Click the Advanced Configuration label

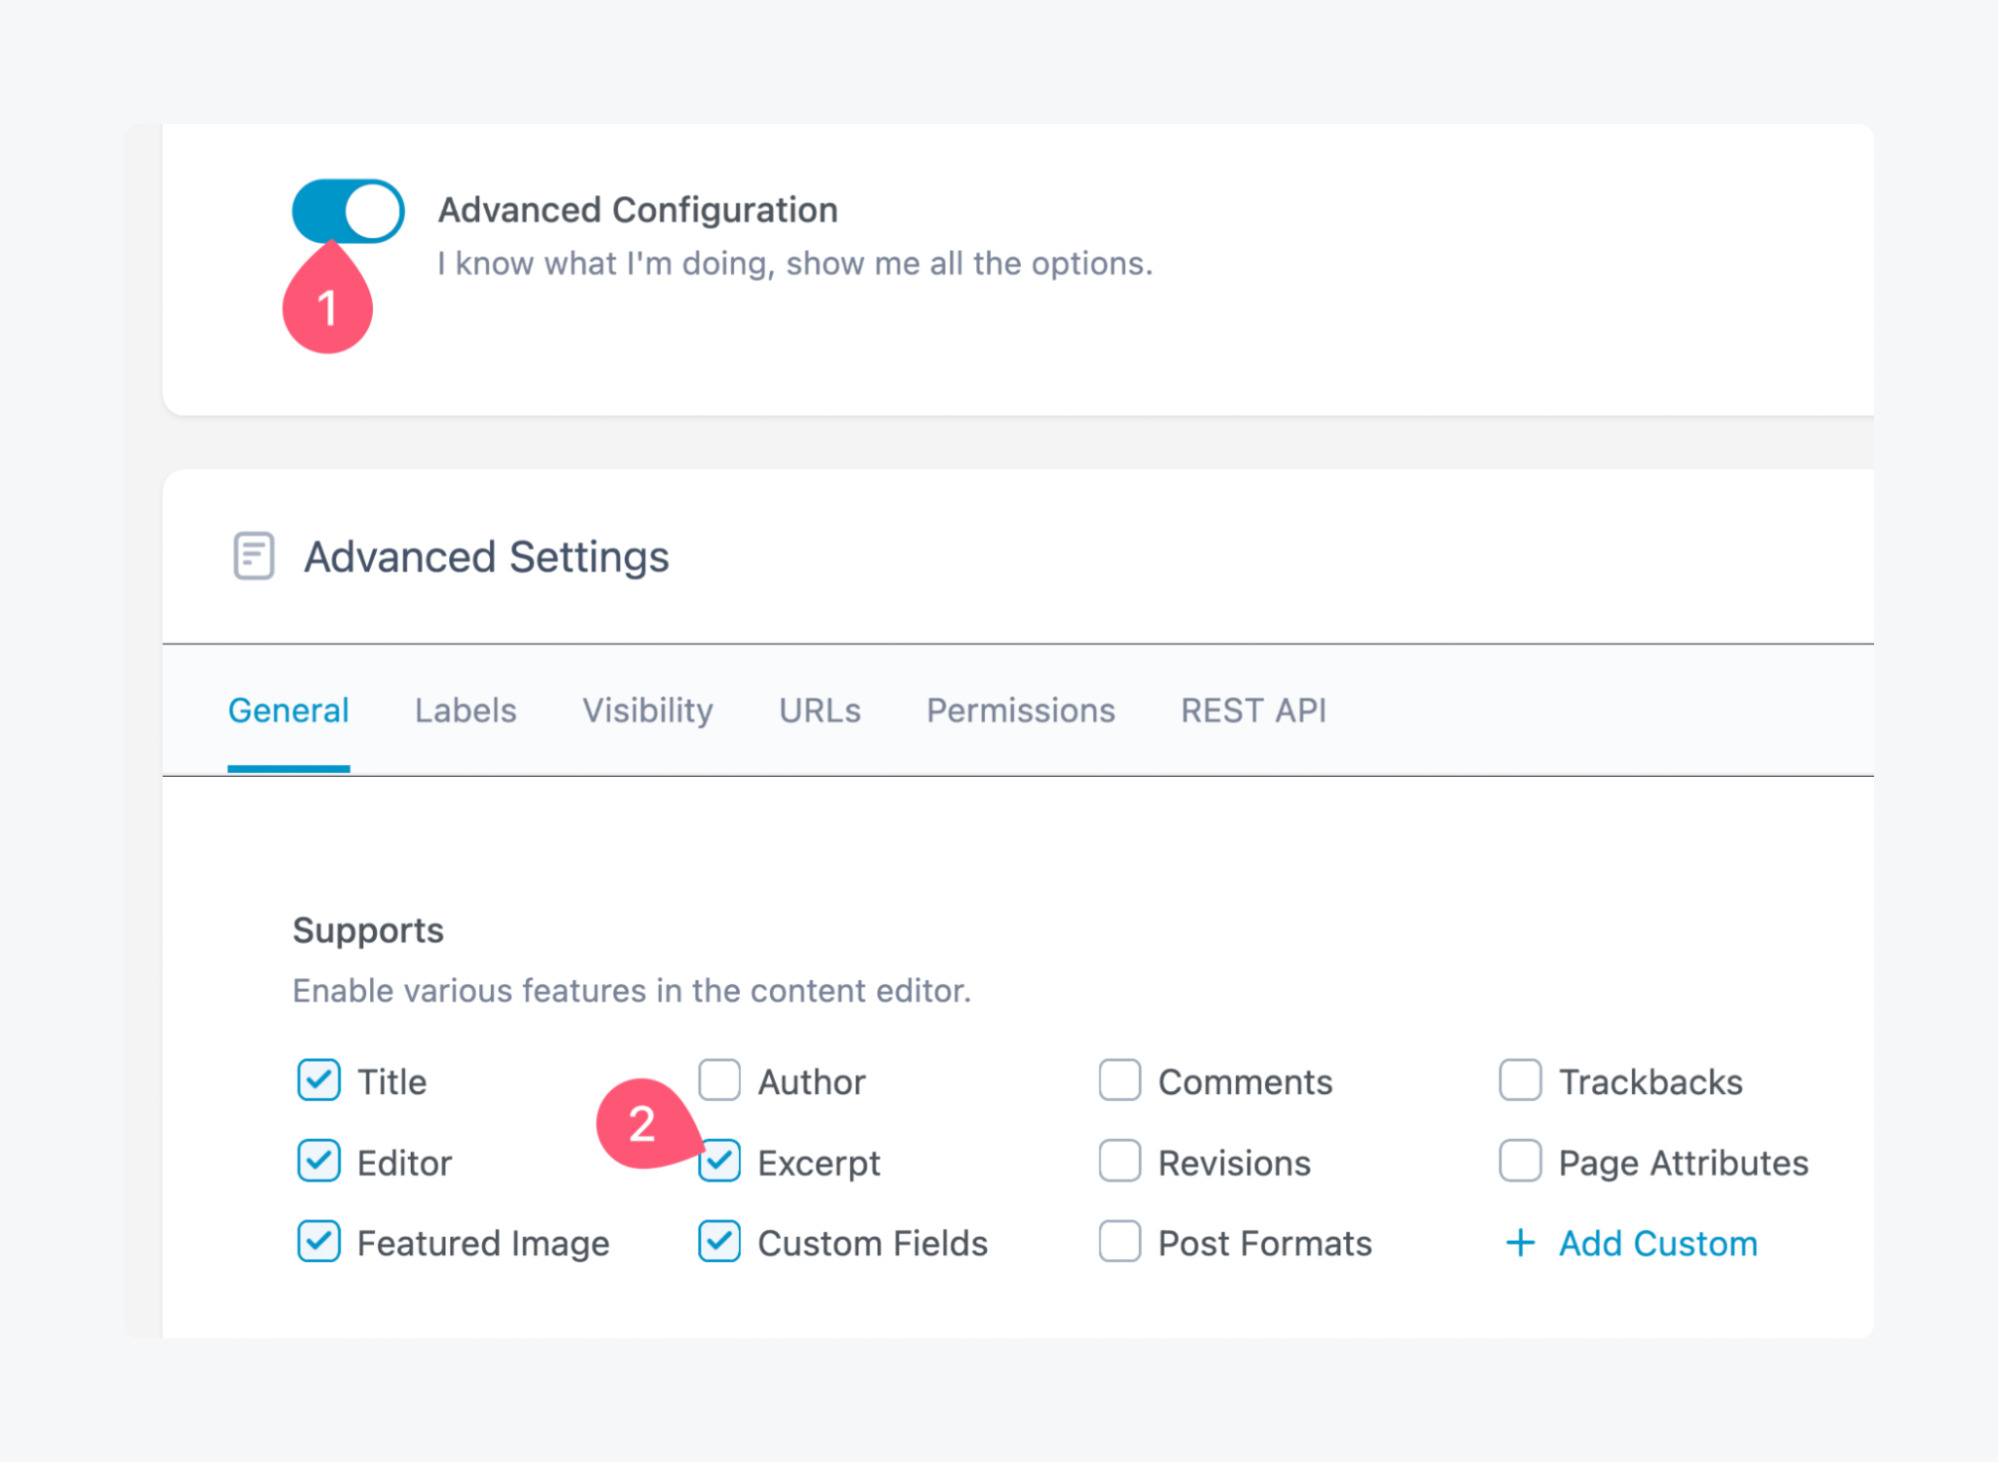(x=638, y=210)
